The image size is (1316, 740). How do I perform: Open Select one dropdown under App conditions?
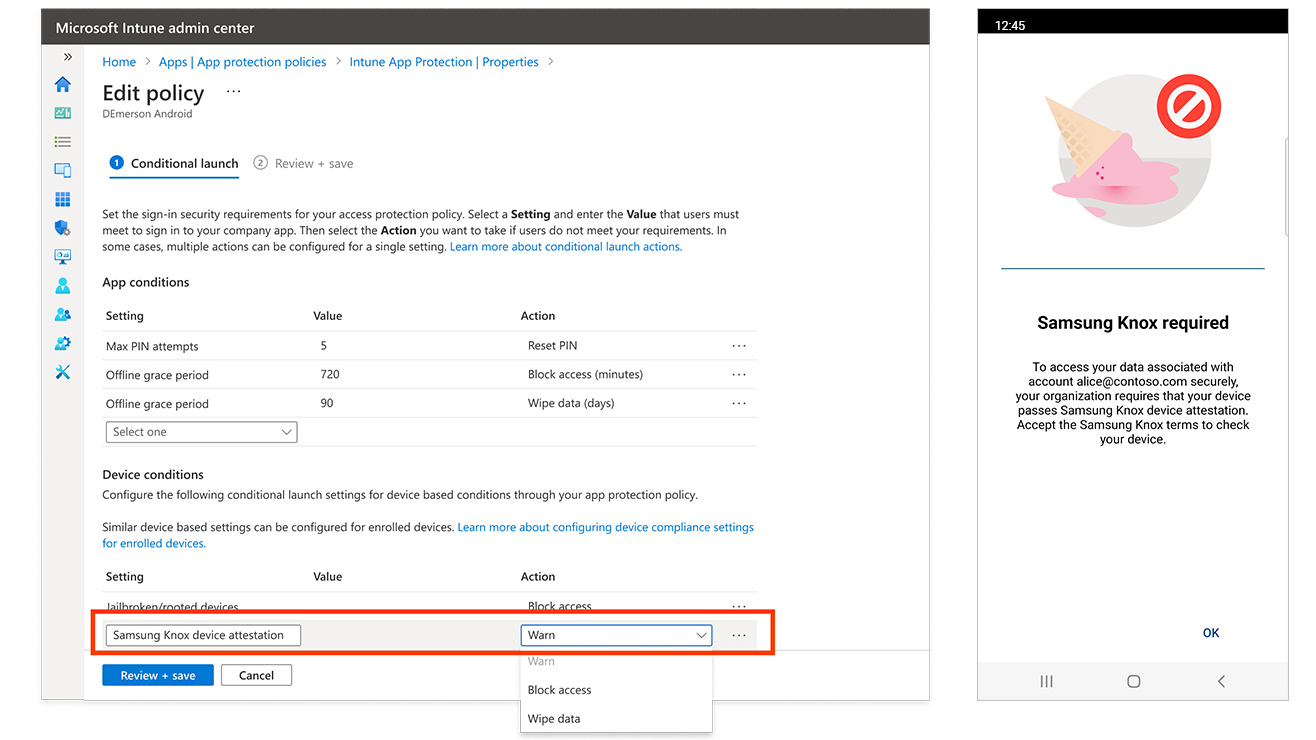[x=201, y=432]
